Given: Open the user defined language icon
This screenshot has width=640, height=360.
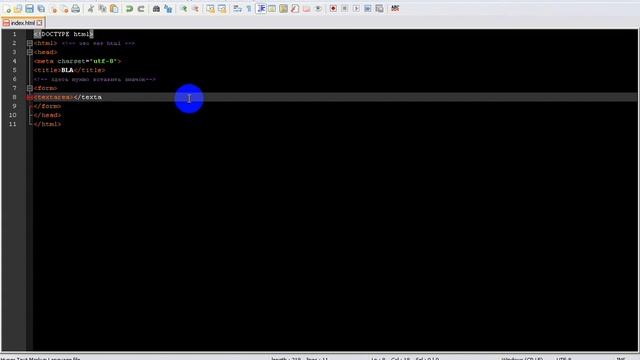Looking at the screenshot, I should click(272, 9).
